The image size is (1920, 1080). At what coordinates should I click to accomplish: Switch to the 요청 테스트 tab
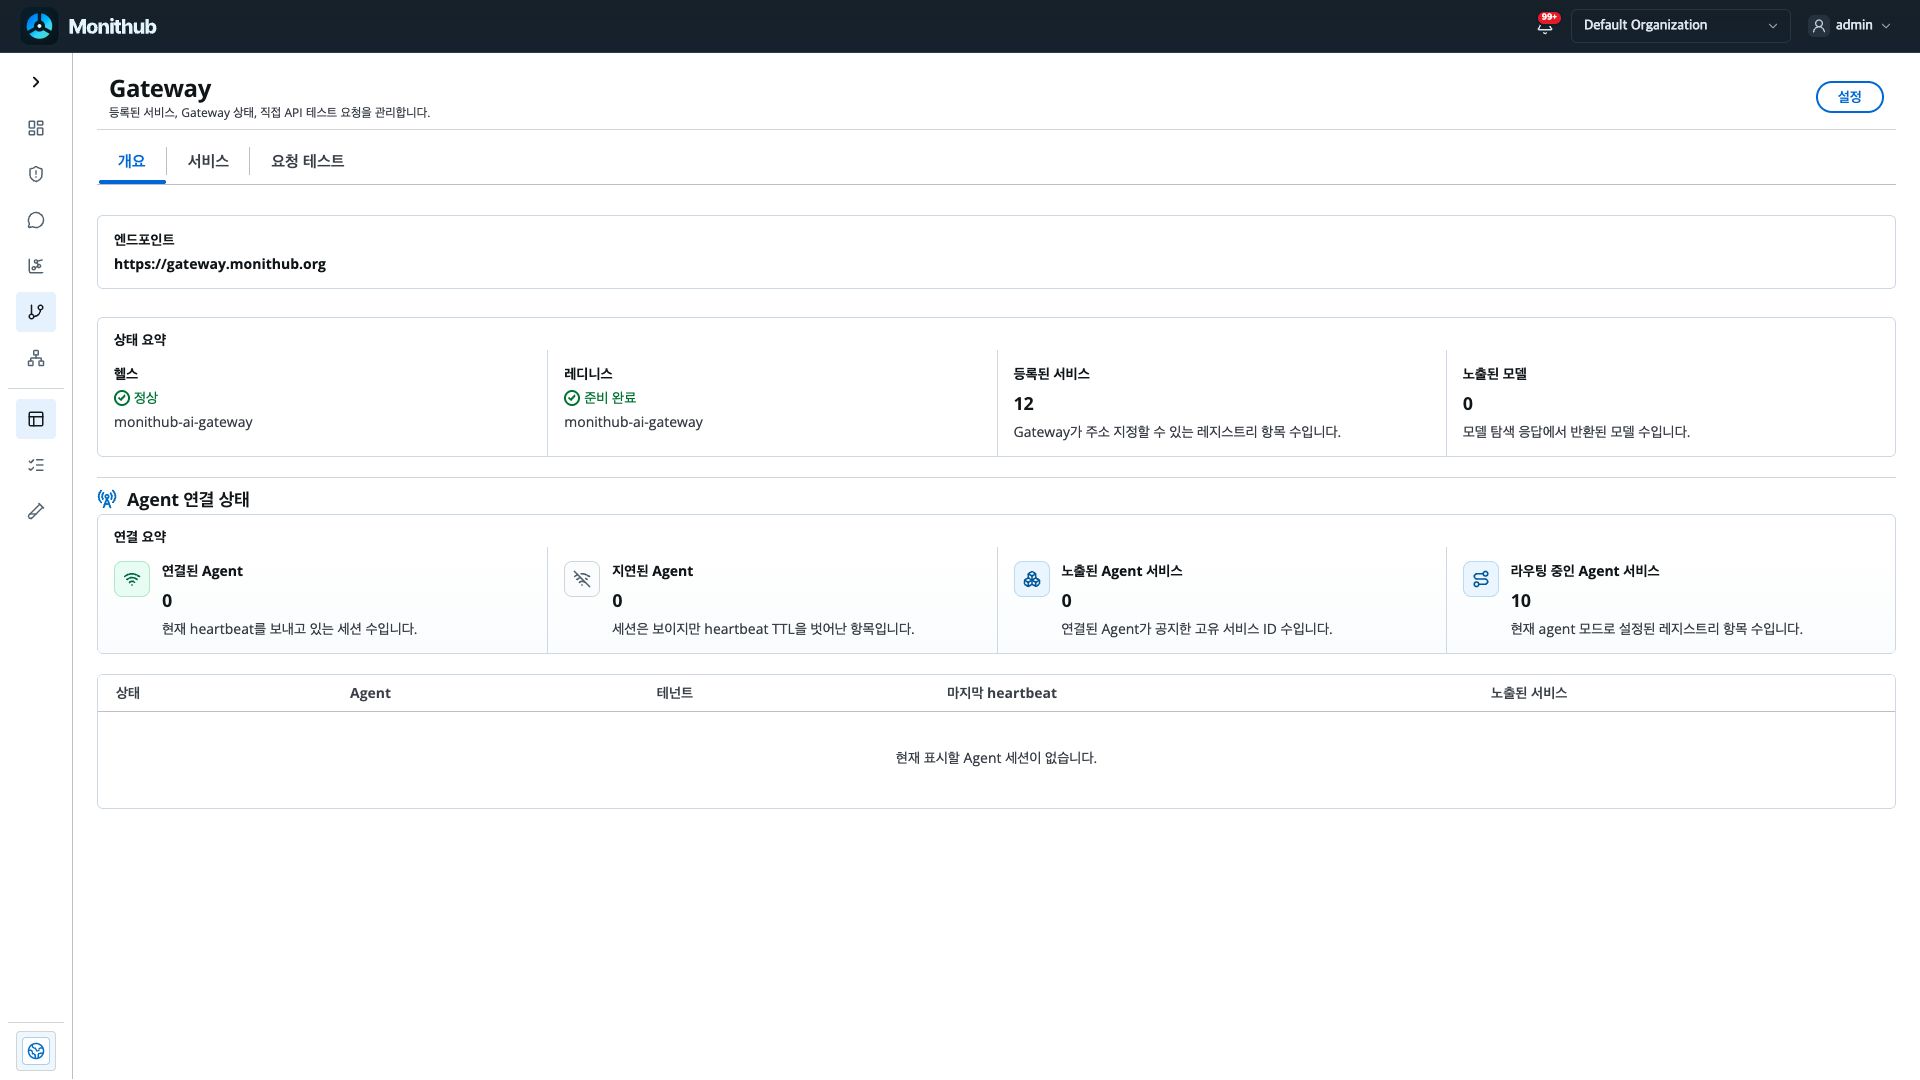pyautogui.click(x=308, y=161)
